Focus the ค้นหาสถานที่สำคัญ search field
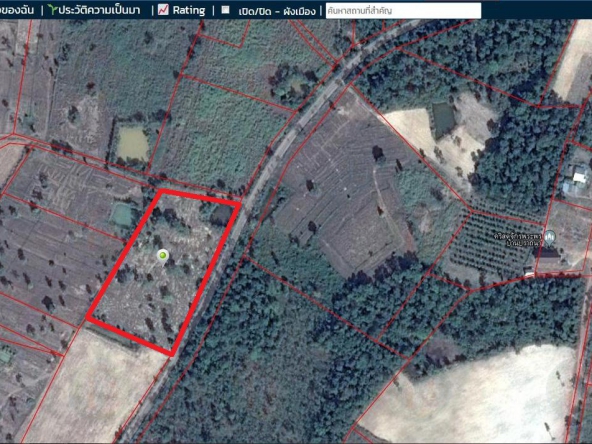Viewport: 592px width, 444px height. pos(403,11)
